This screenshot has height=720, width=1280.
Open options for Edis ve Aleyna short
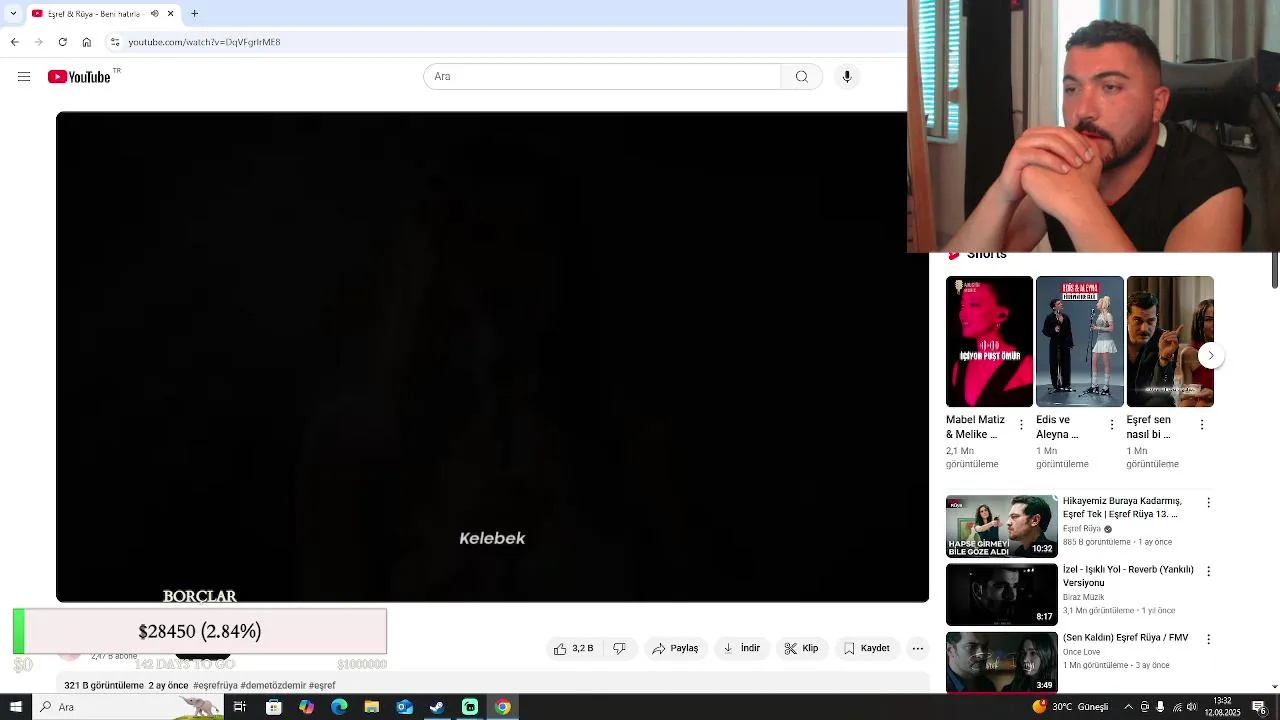coord(1112,425)
